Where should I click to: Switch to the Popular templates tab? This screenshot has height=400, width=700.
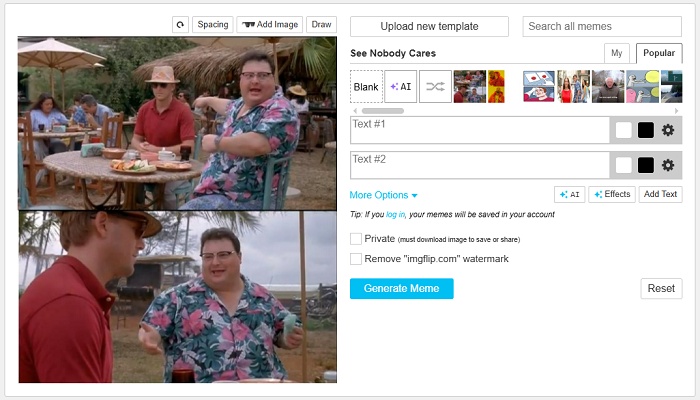pyautogui.click(x=659, y=54)
